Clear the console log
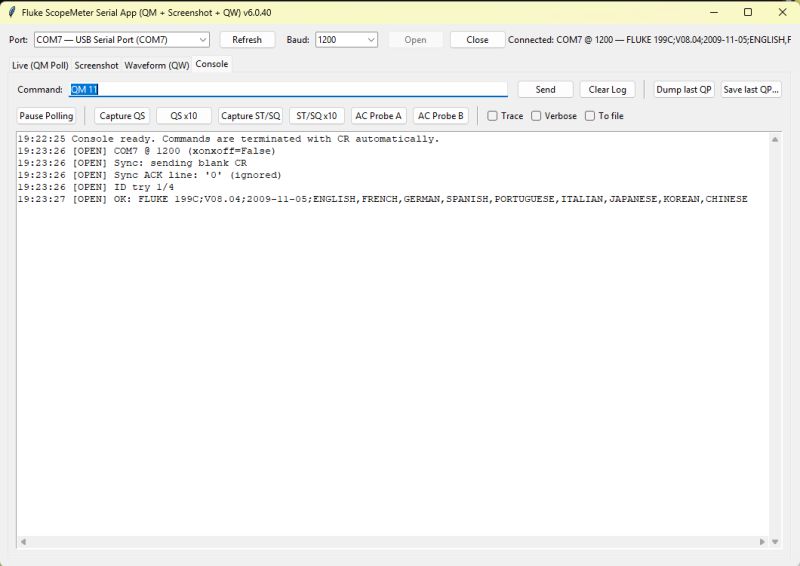The width and height of the screenshot is (800, 566). [607, 89]
